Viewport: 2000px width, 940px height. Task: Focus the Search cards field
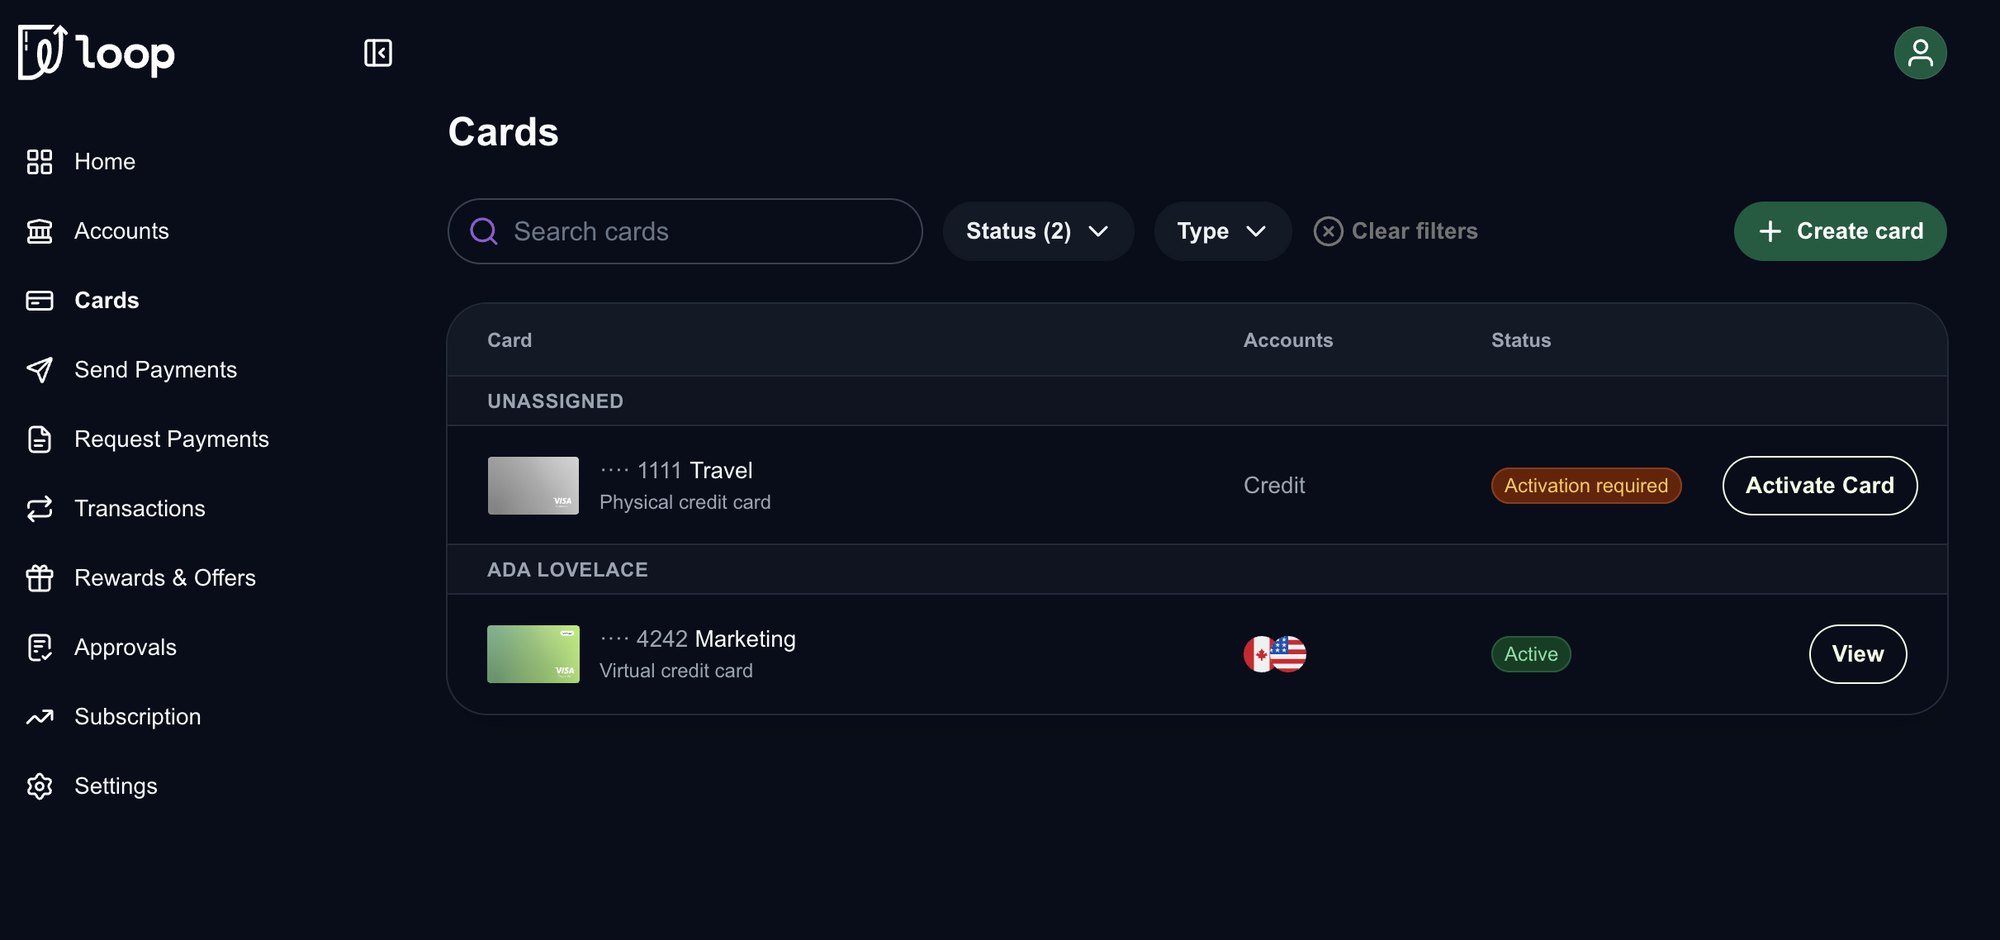tap(685, 231)
